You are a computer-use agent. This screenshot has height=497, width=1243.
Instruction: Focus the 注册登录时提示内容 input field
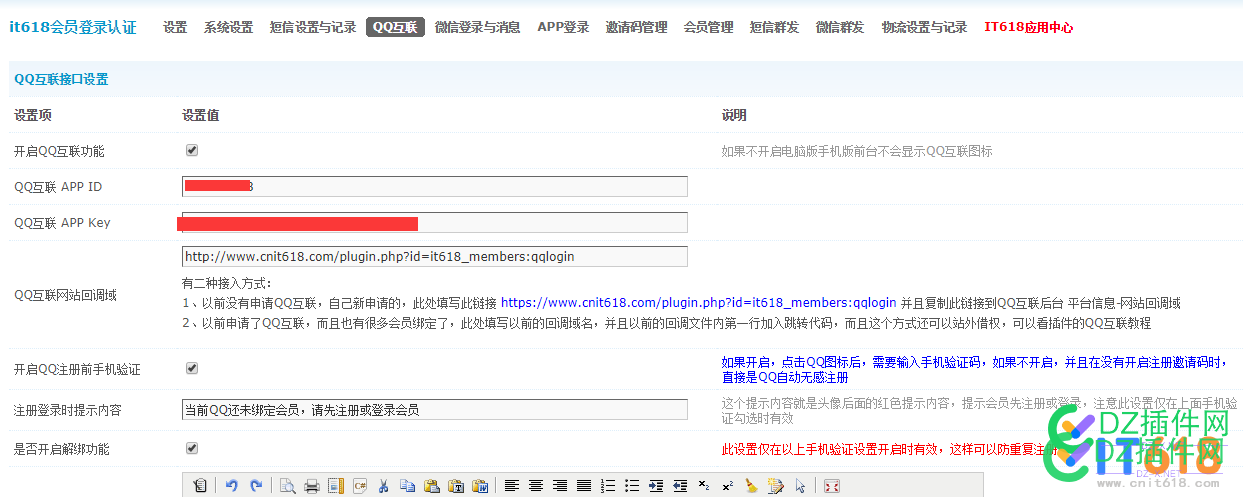point(435,409)
